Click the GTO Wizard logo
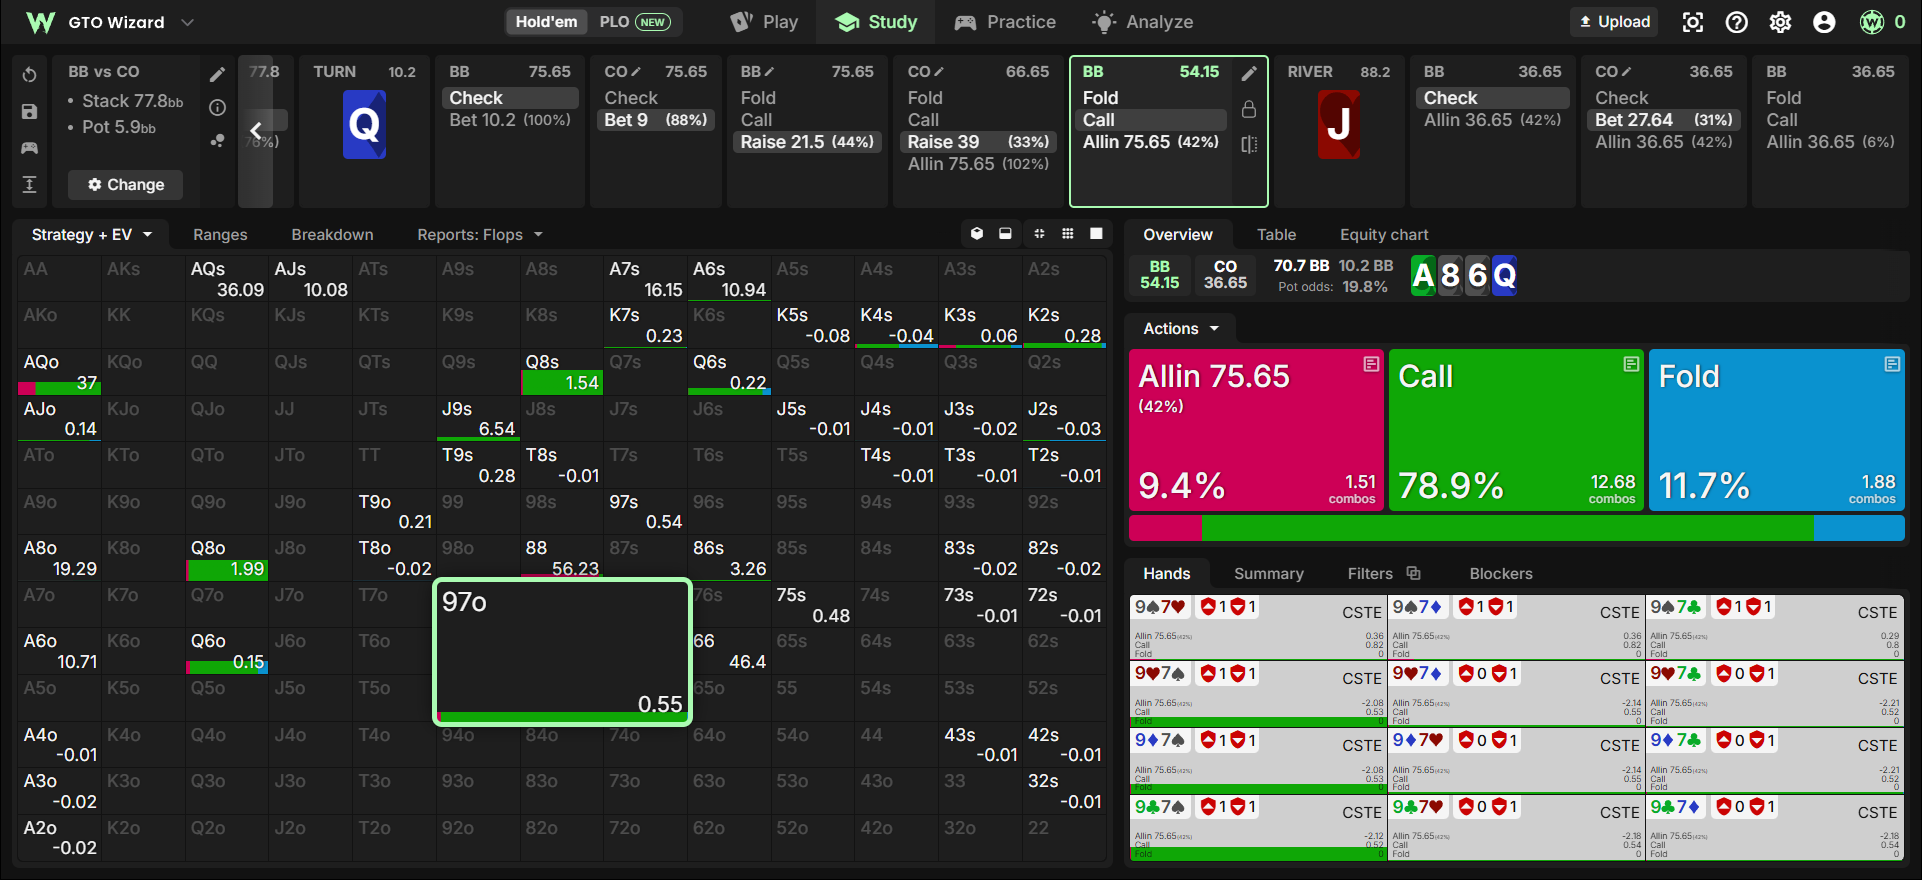Screen dimensions: 1922x880 [x=40, y=22]
